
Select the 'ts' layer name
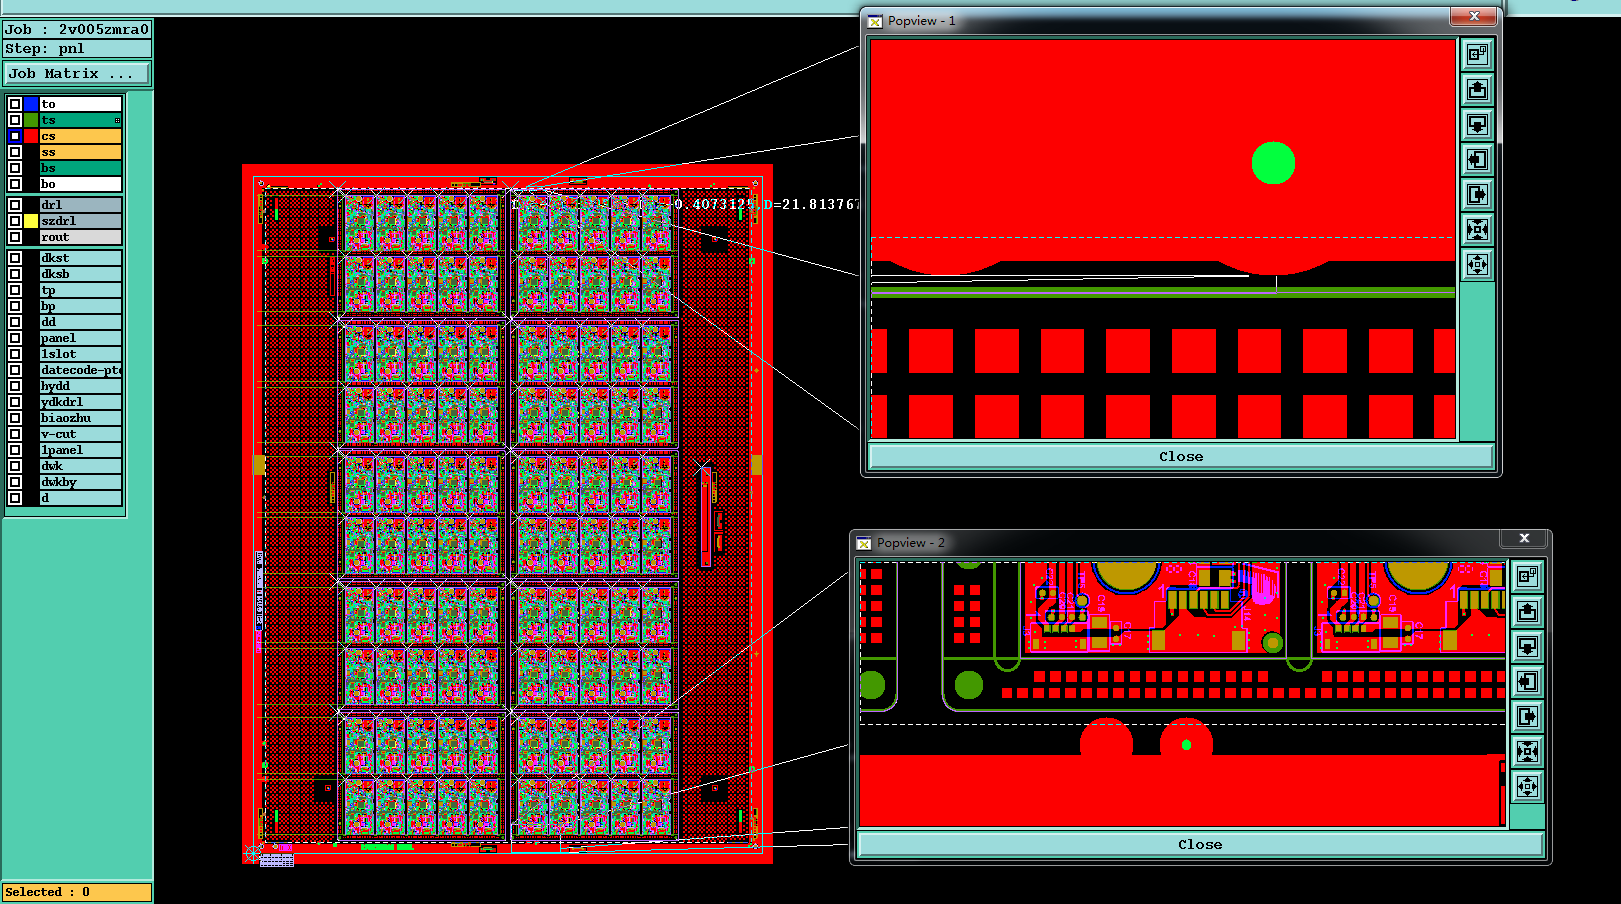tap(81, 120)
